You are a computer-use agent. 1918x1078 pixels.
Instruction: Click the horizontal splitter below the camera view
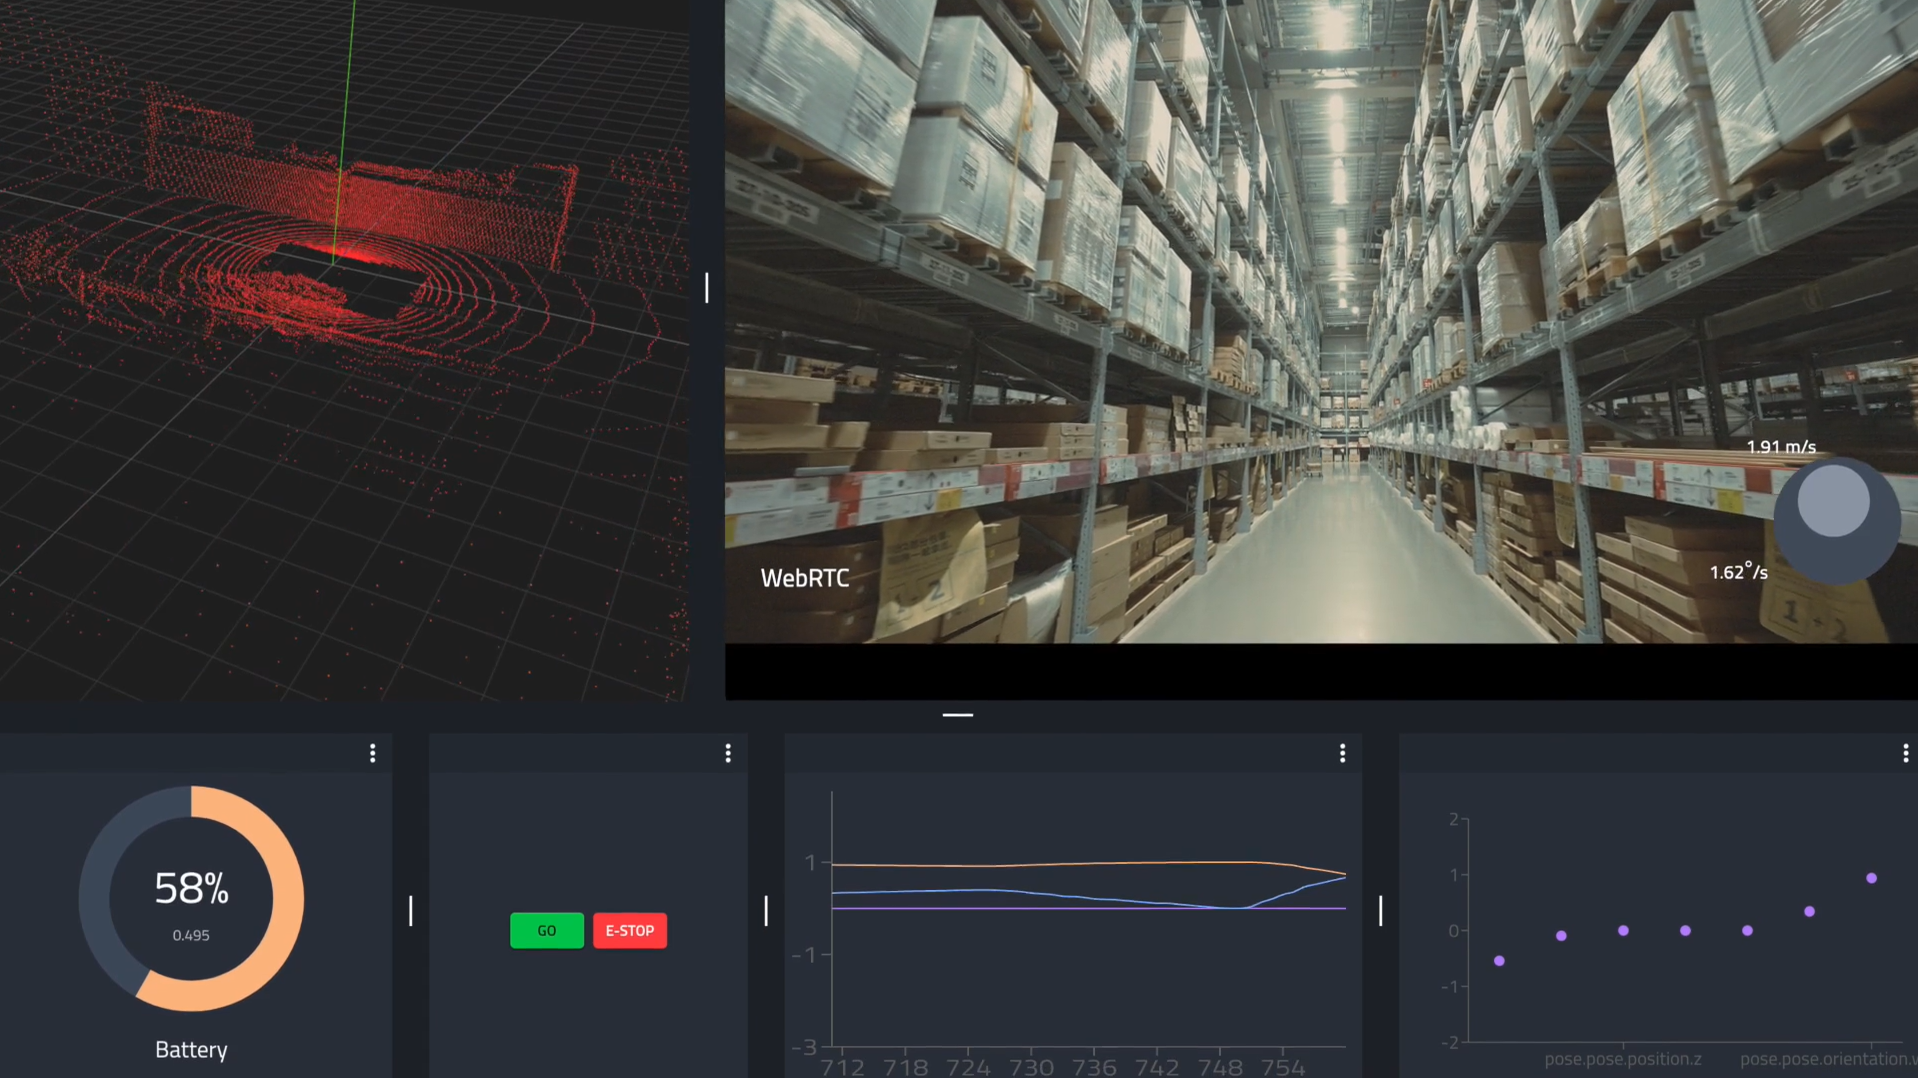point(958,715)
